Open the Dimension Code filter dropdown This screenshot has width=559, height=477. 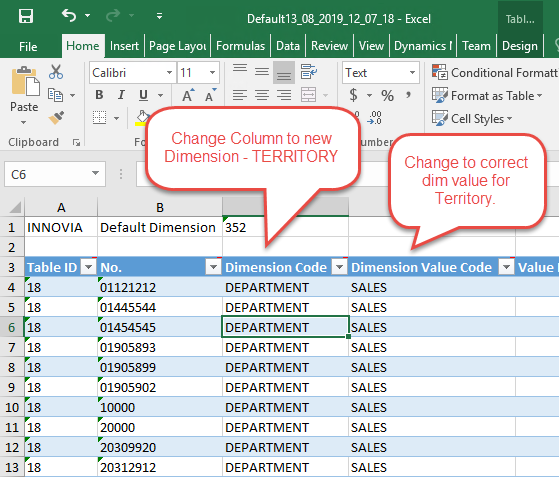point(339,267)
